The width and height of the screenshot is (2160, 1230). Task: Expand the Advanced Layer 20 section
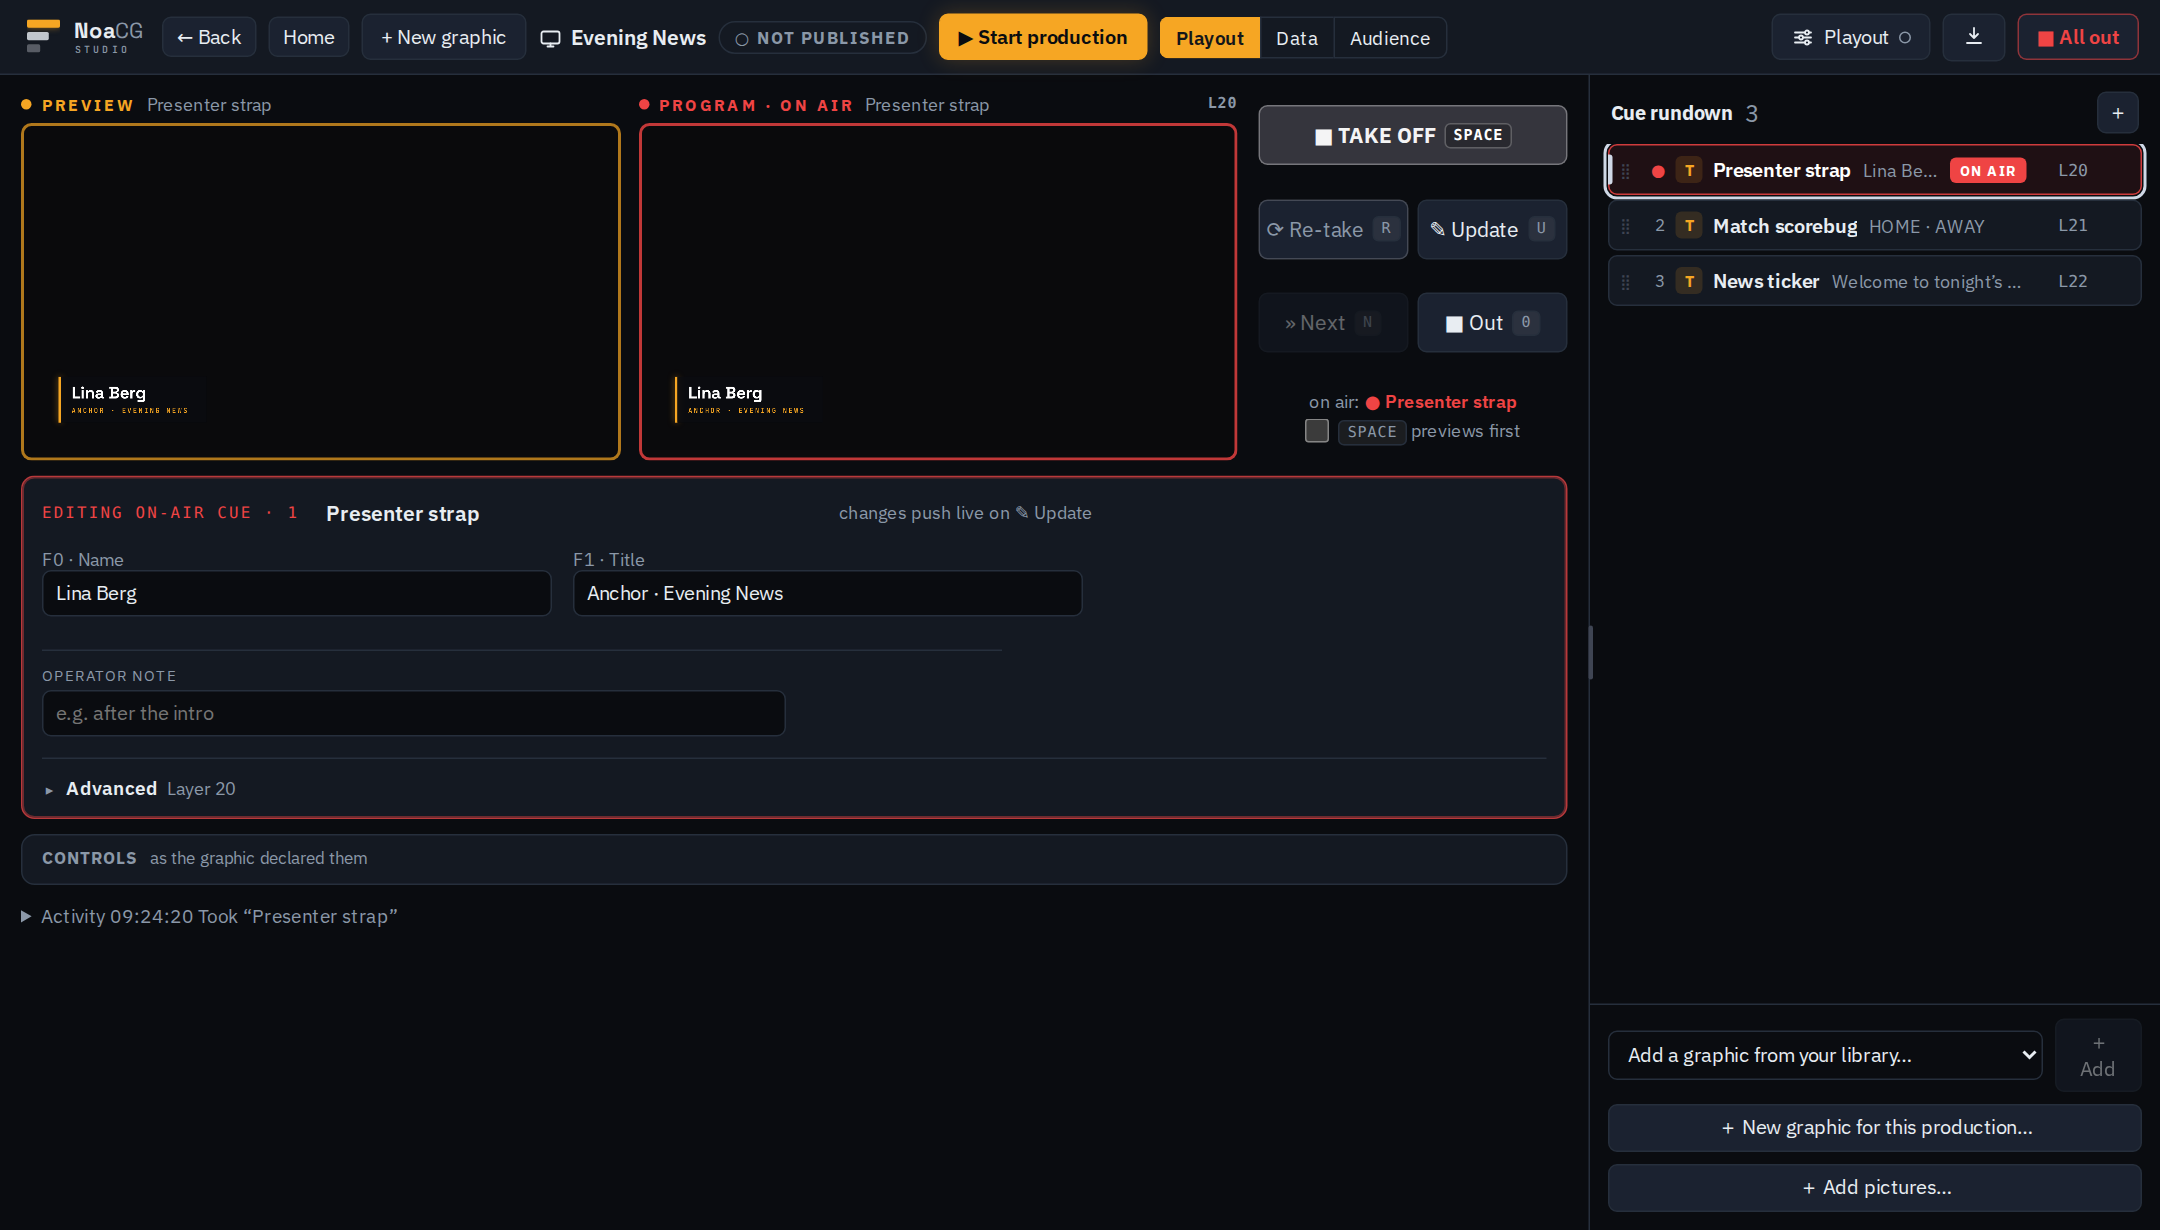[x=140, y=789]
